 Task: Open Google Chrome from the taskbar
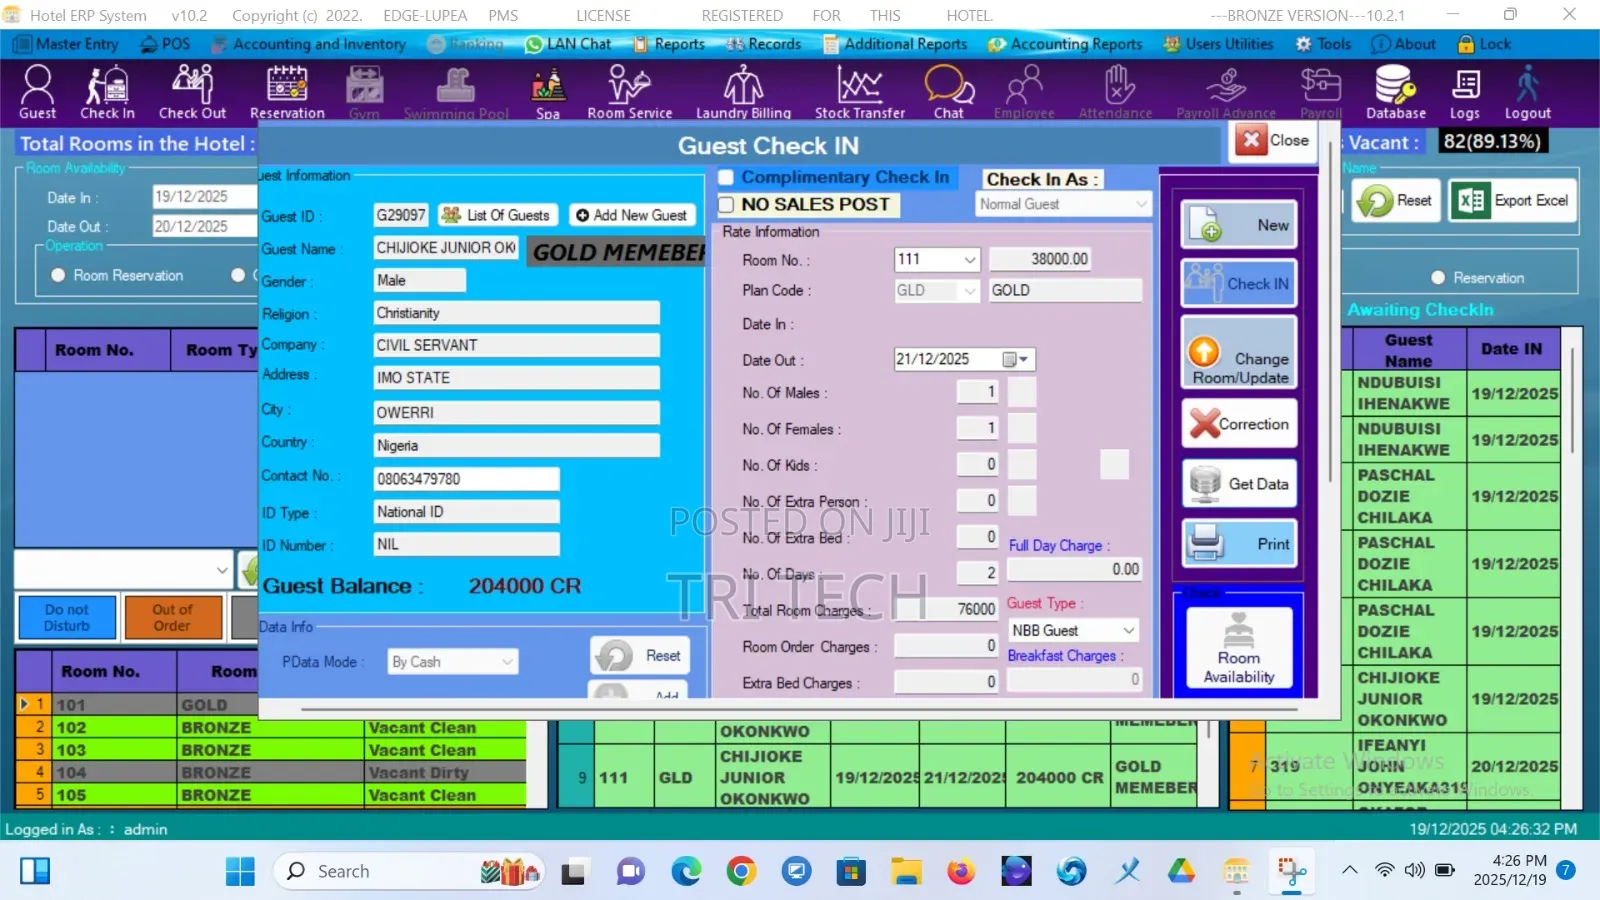(741, 871)
